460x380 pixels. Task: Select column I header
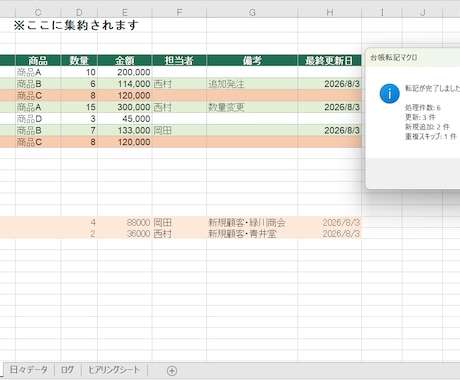point(382,12)
